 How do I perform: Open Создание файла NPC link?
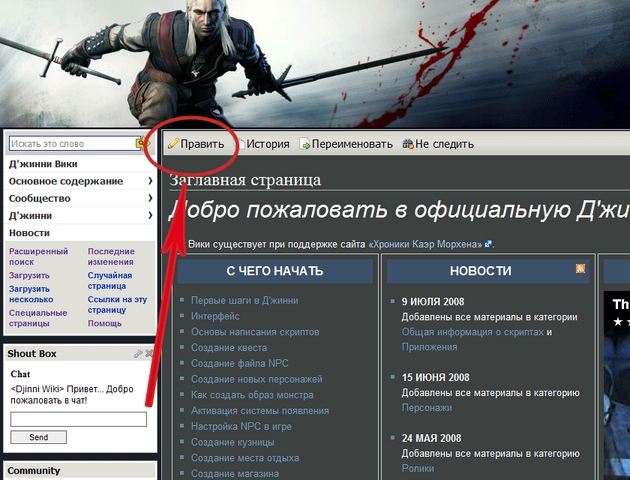pyautogui.click(x=239, y=363)
